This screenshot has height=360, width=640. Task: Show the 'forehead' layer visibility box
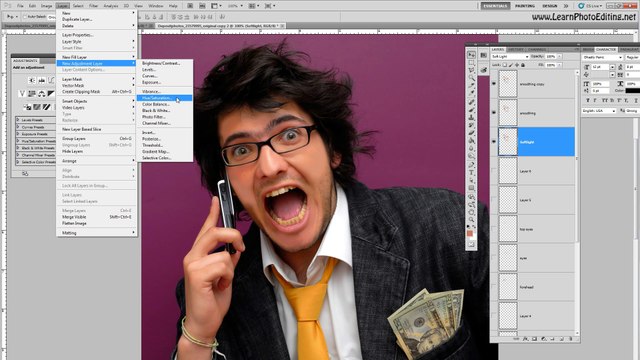tap(494, 287)
